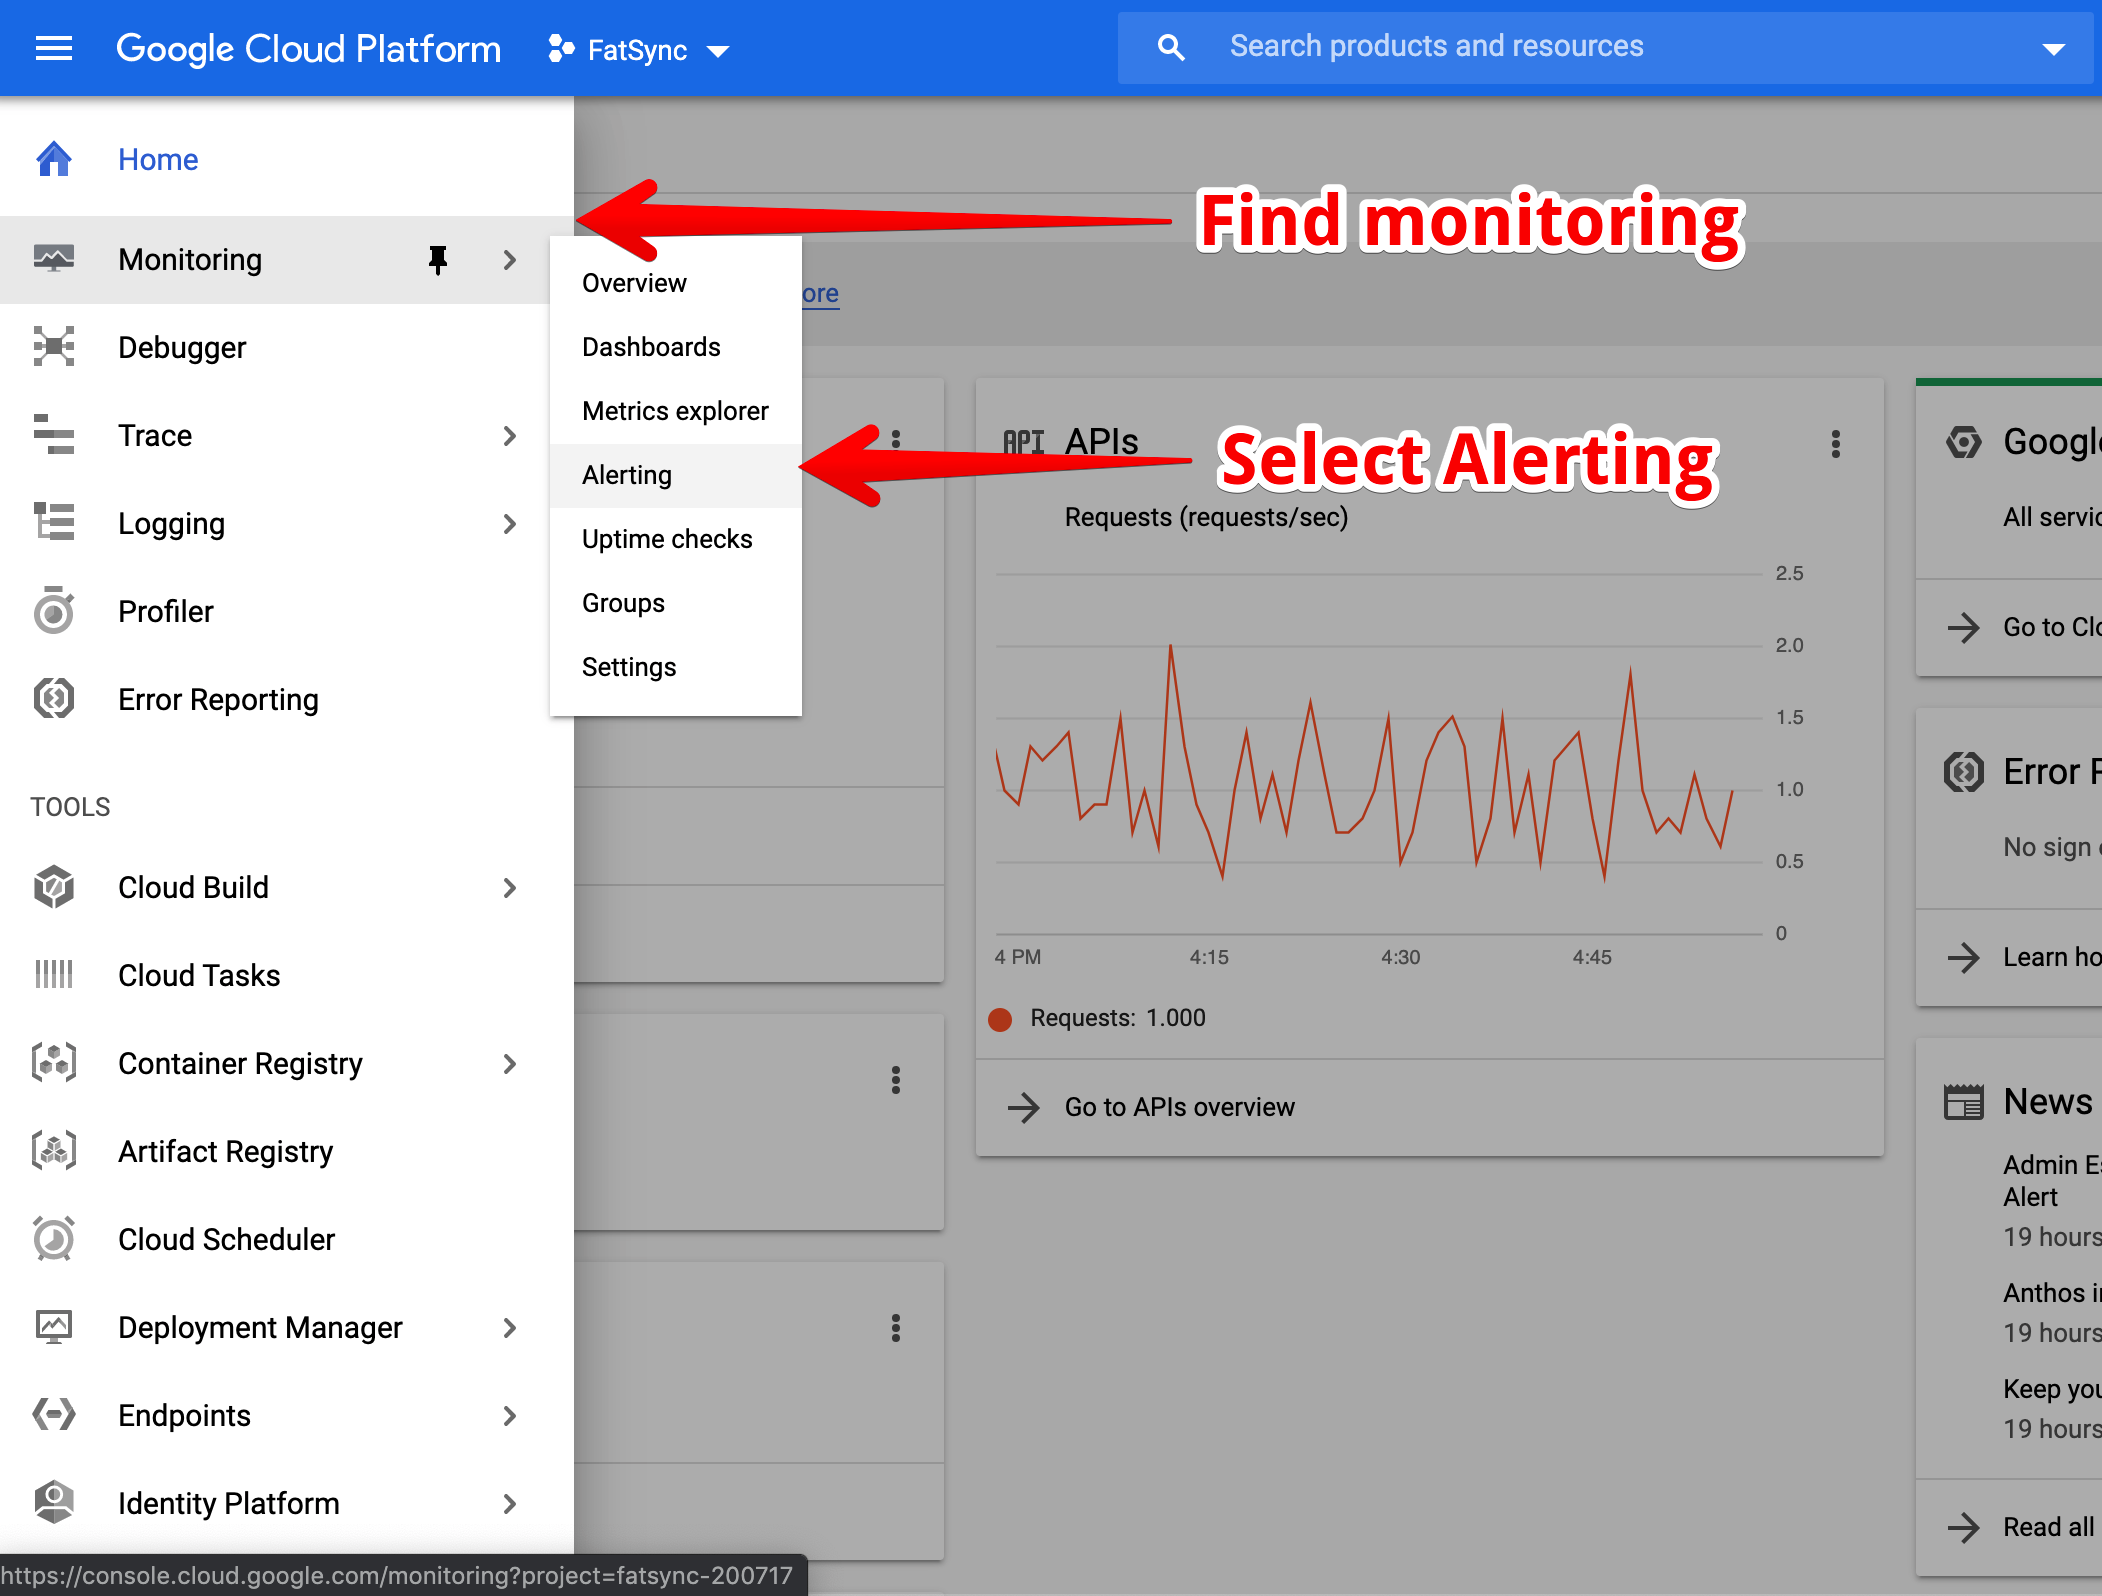The width and height of the screenshot is (2102, 1596).
Task: Click the Debugger icon in sidebar
Action: [54, 347]
